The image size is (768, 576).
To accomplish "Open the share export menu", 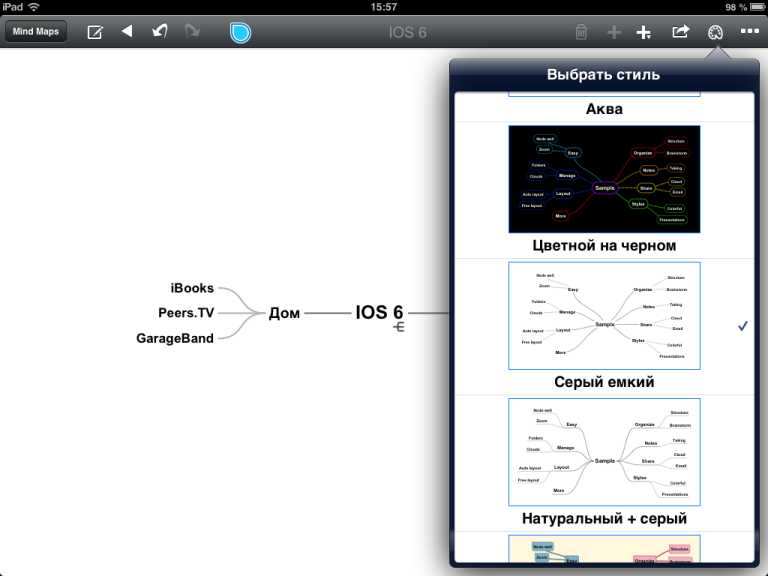I will point(680,32).
